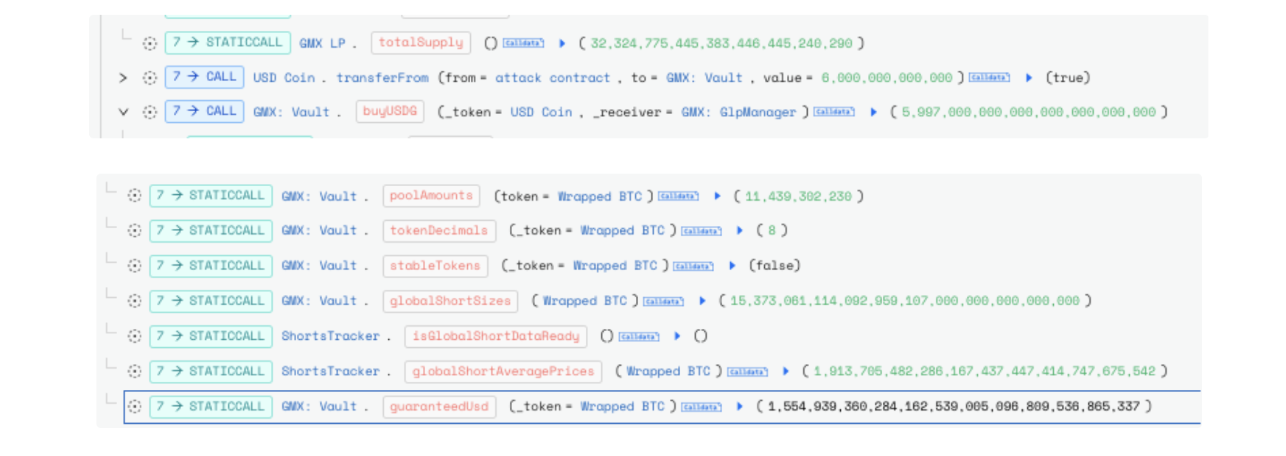The height and width of the screenshot is (456, 1286).
Task: Click the locate icon on the poolAmounts row
Action: 134,196
